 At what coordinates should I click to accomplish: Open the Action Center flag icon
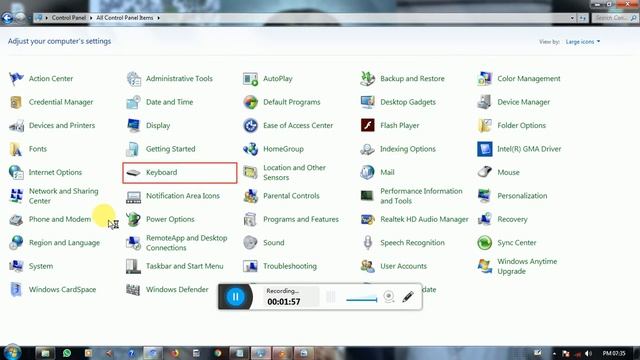pos(16,78)
